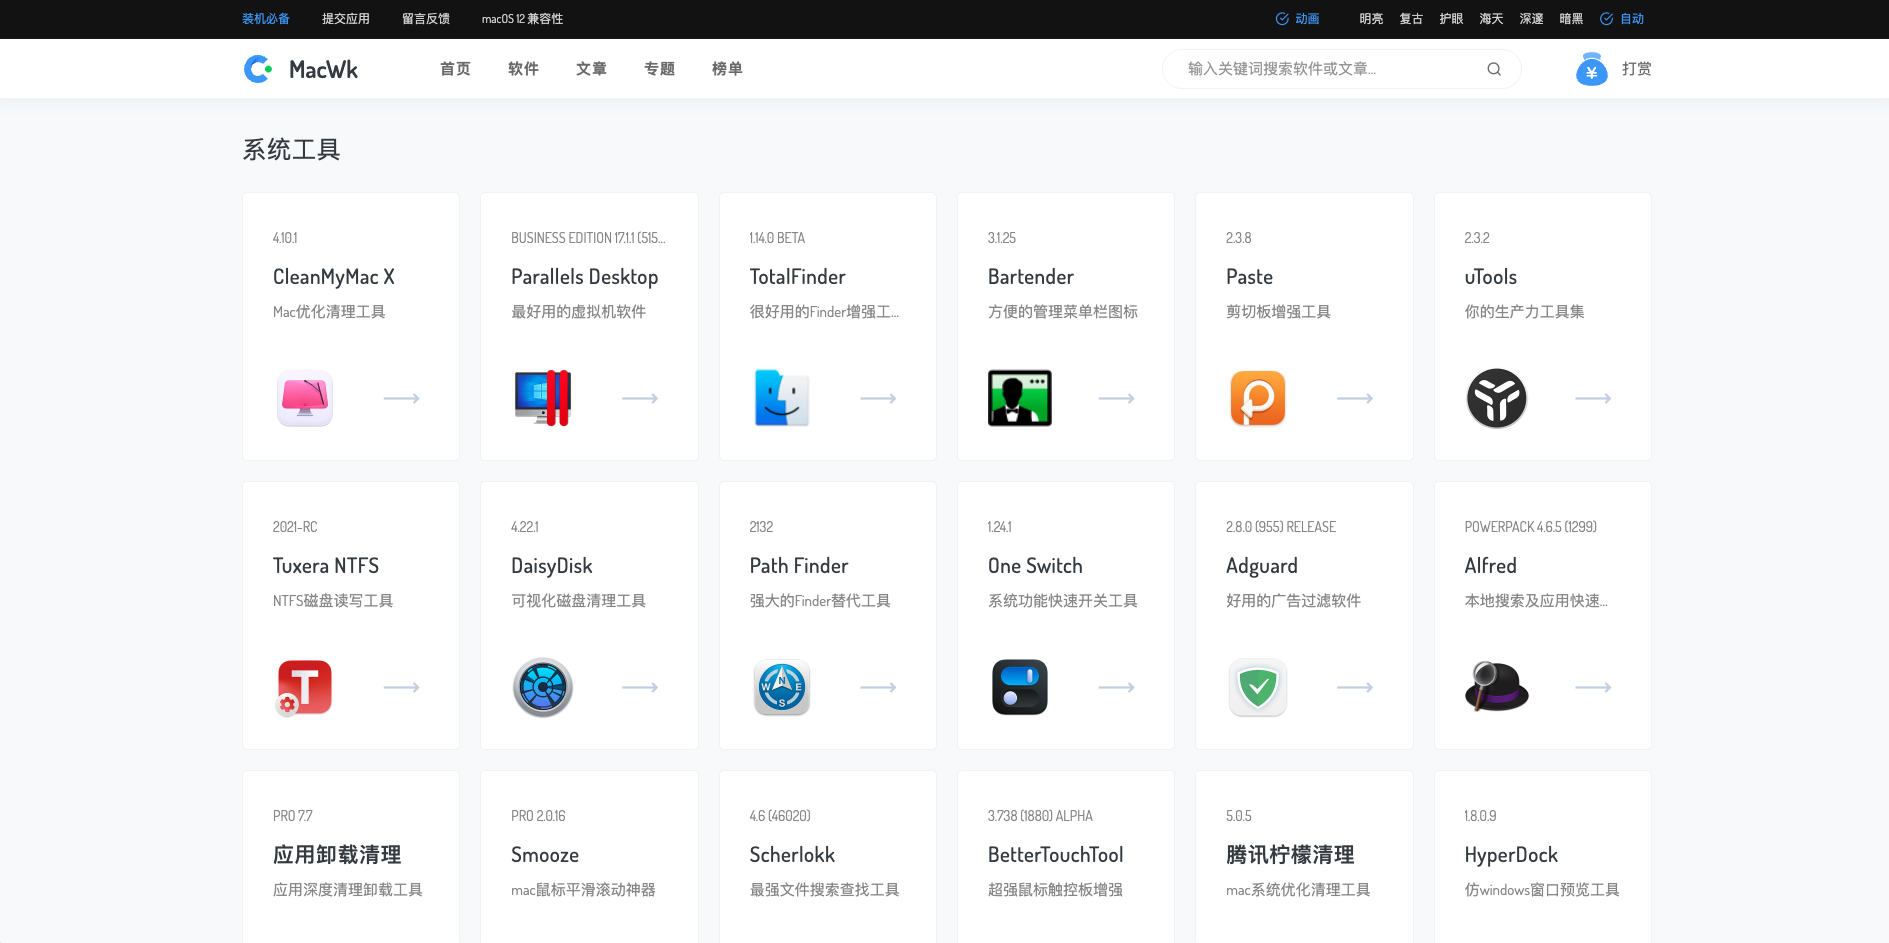The height and width of the screenshot is (943, 1889).
Task: Go to the 首页 nav item
Action: point(455,69)
